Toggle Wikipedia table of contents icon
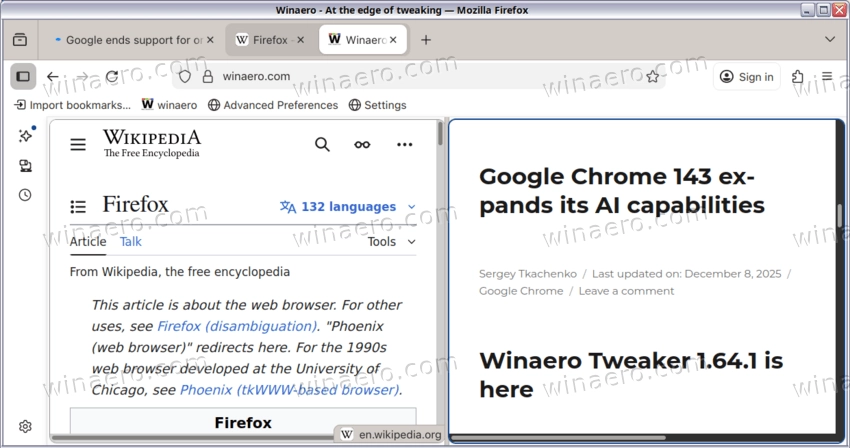The height and width of the screenshot is (448, 850). click(78, 207)
